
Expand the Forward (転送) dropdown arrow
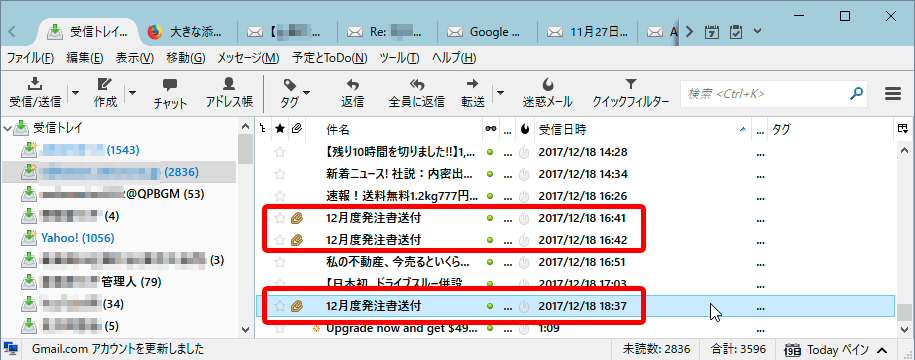(501, 93)
